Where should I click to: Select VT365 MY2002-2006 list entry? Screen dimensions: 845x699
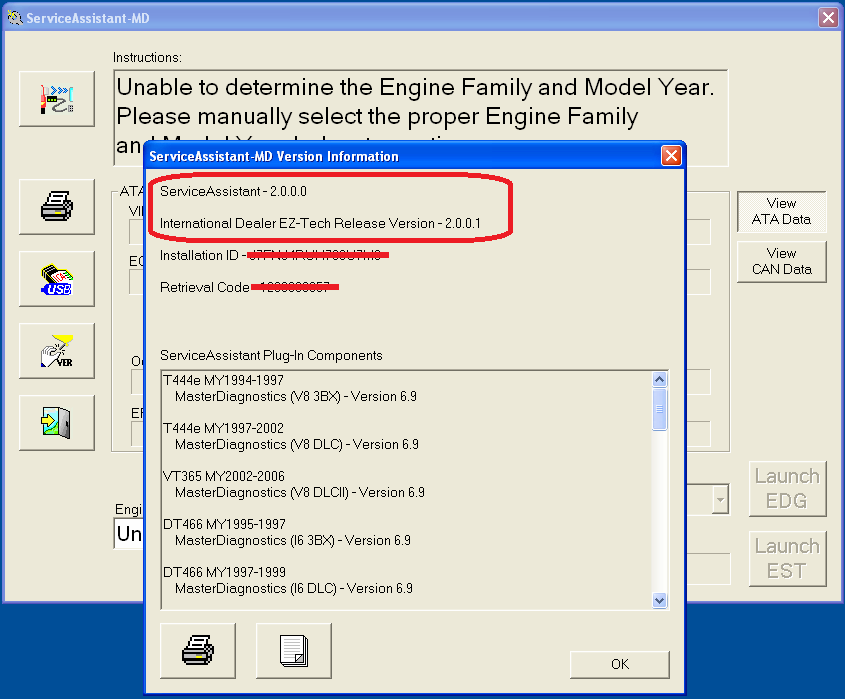coord(224,476)
